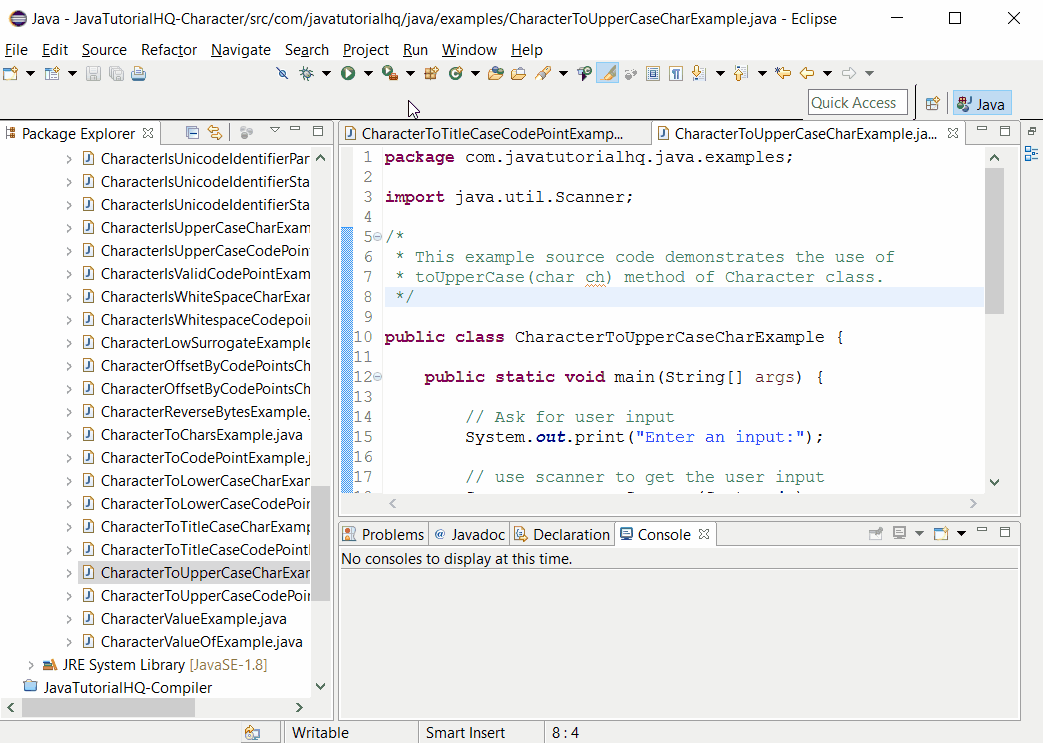Open the Debug tool on the toolbar

pos(307,73)
